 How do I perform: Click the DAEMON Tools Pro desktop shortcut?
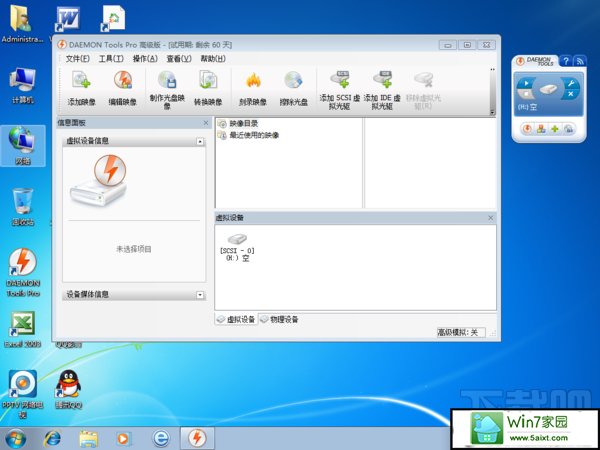point(23,272)
